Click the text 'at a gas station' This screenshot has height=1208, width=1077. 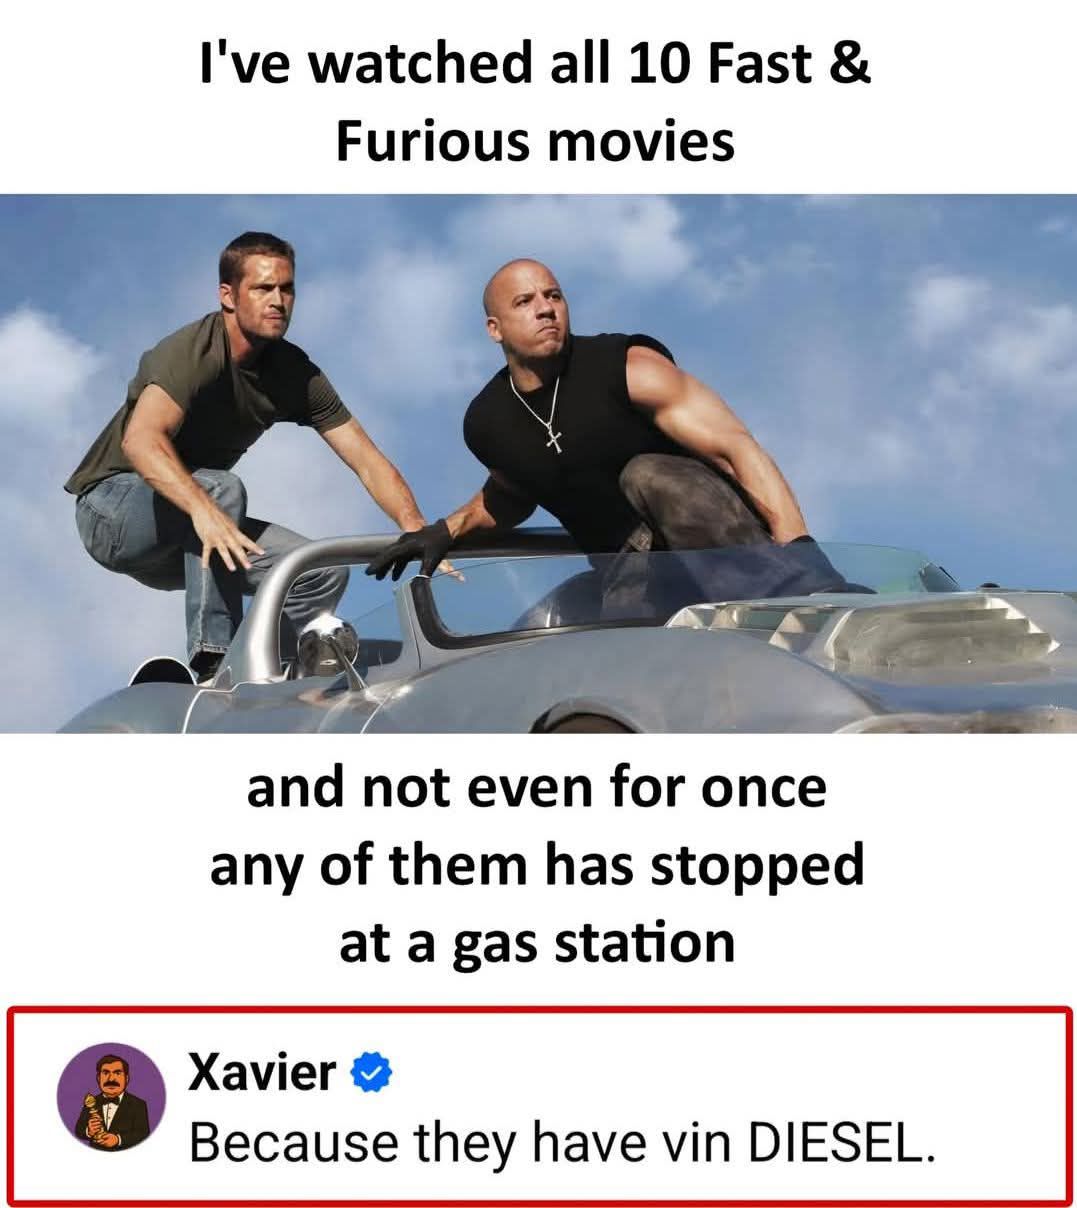point(537,943)
